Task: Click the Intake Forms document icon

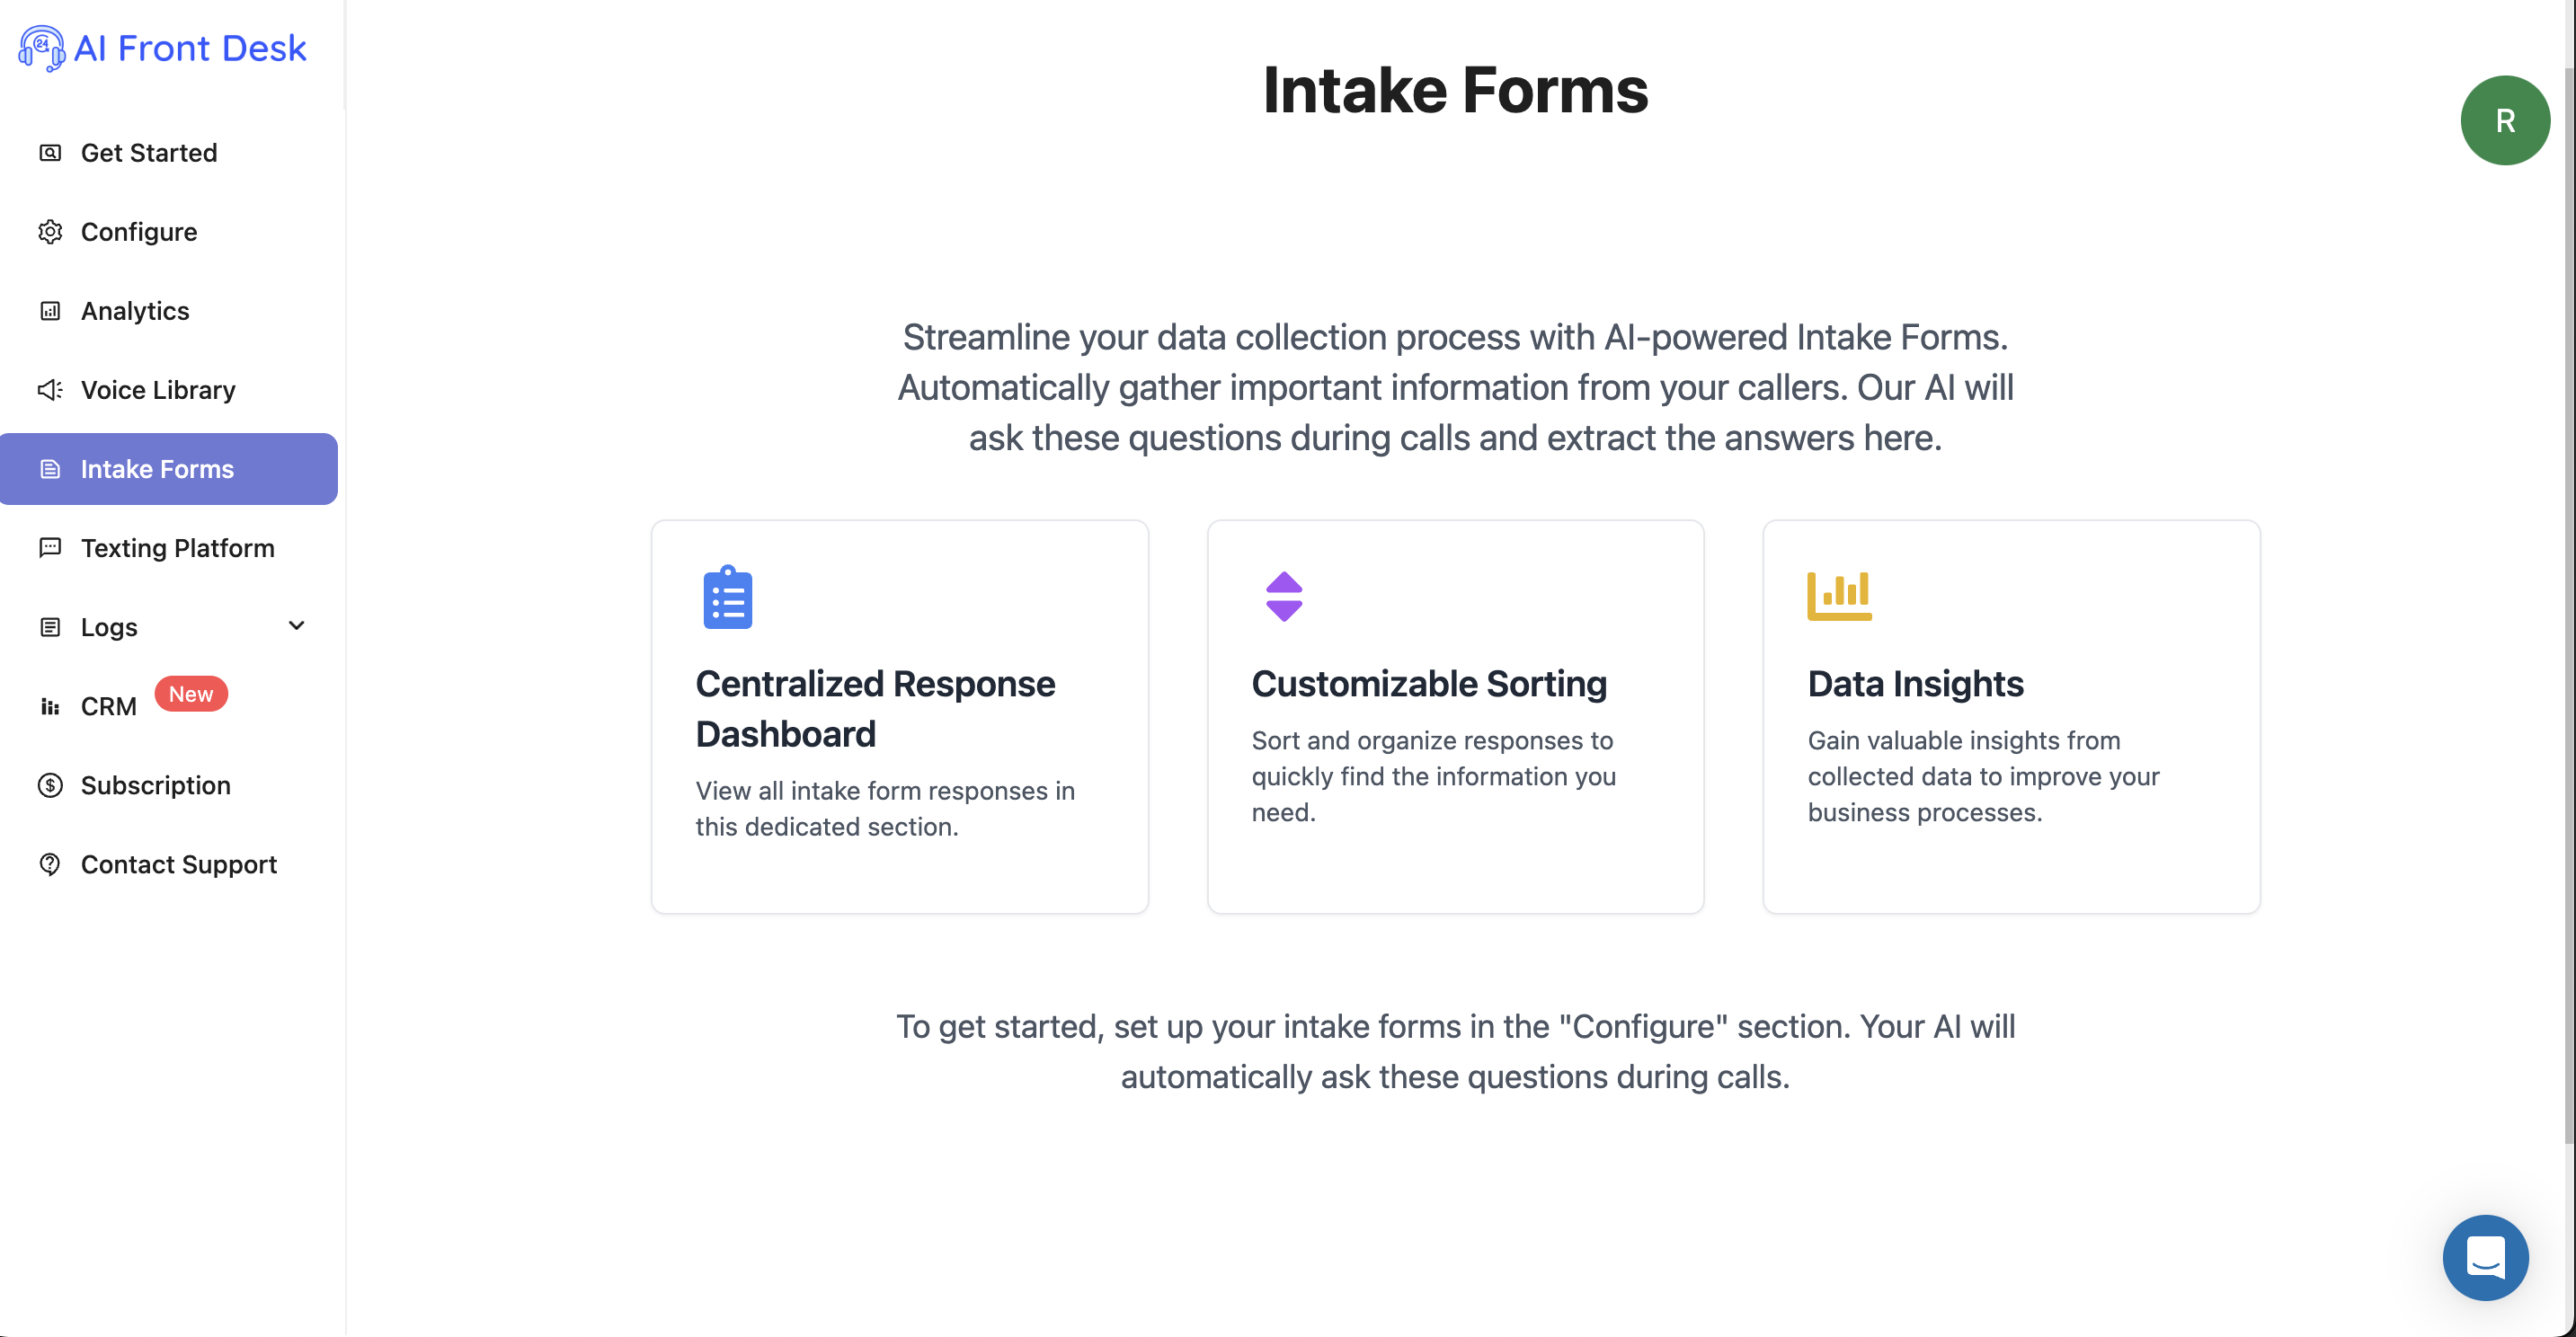Action: (50, 469)
